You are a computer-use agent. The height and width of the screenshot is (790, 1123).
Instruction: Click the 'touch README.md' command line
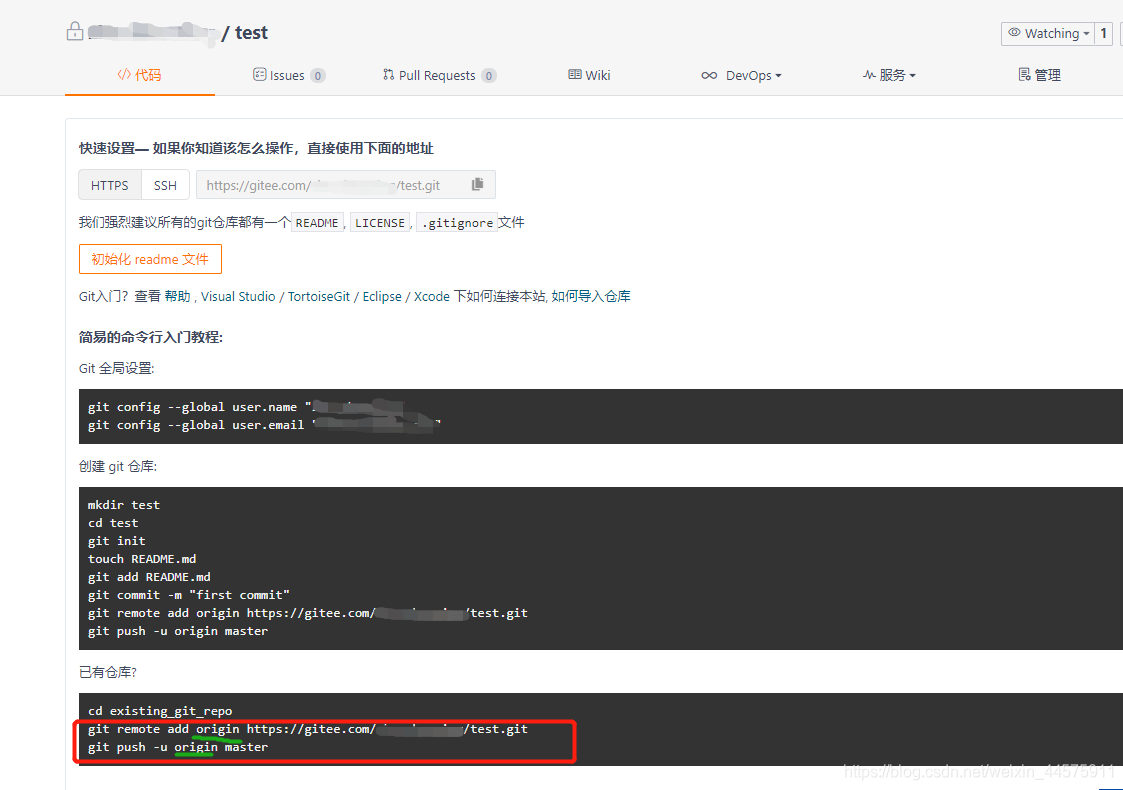tap(142, 559)
